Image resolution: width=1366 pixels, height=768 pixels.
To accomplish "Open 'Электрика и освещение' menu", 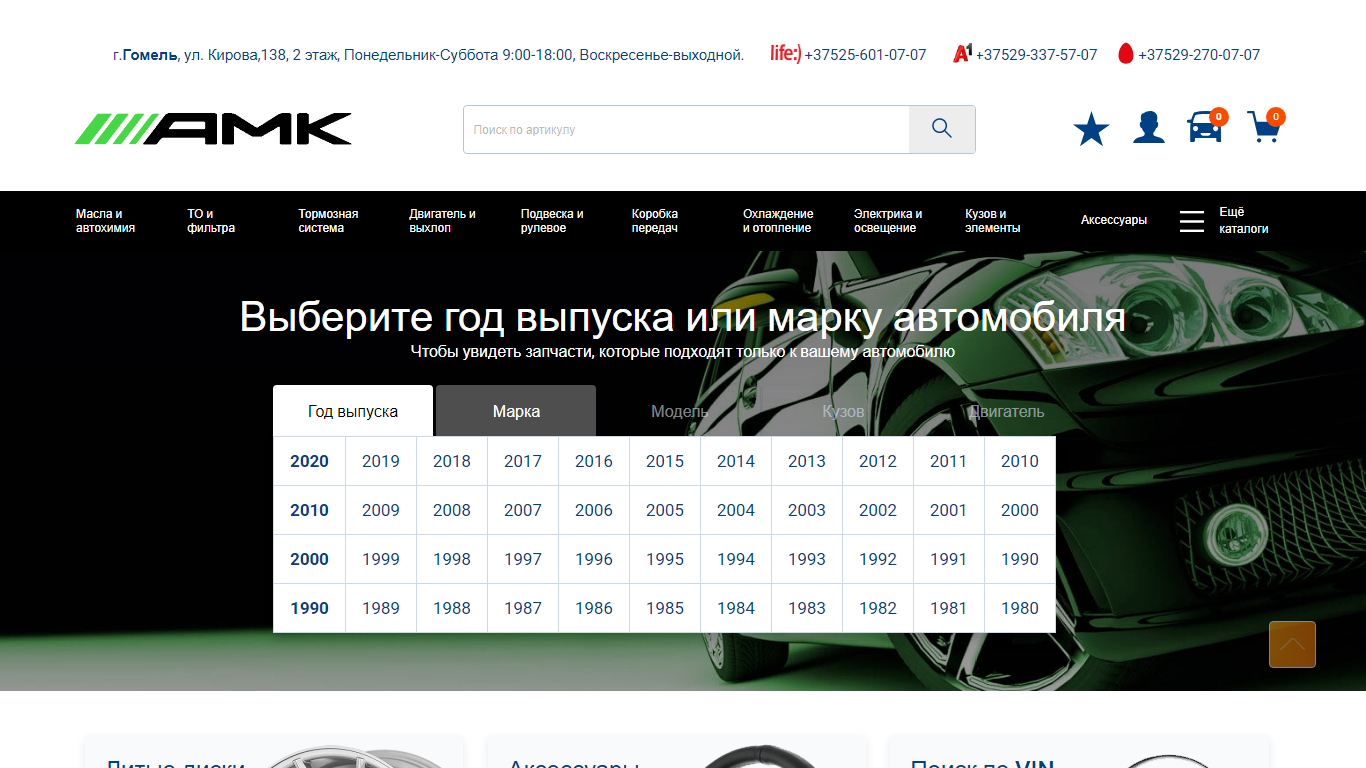I will click(888, 221).
